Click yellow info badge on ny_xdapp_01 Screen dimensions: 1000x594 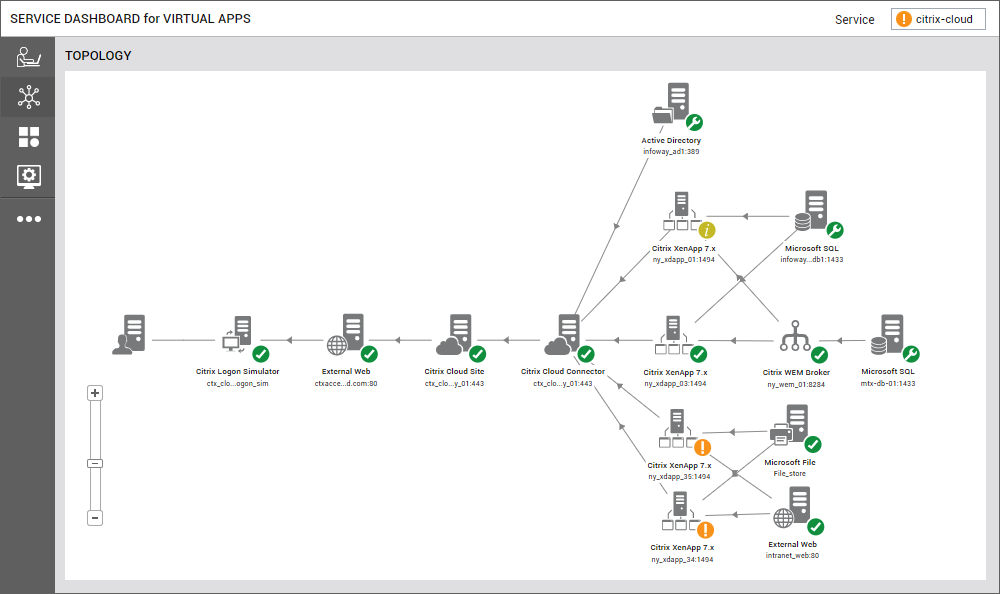click(707, 230)
